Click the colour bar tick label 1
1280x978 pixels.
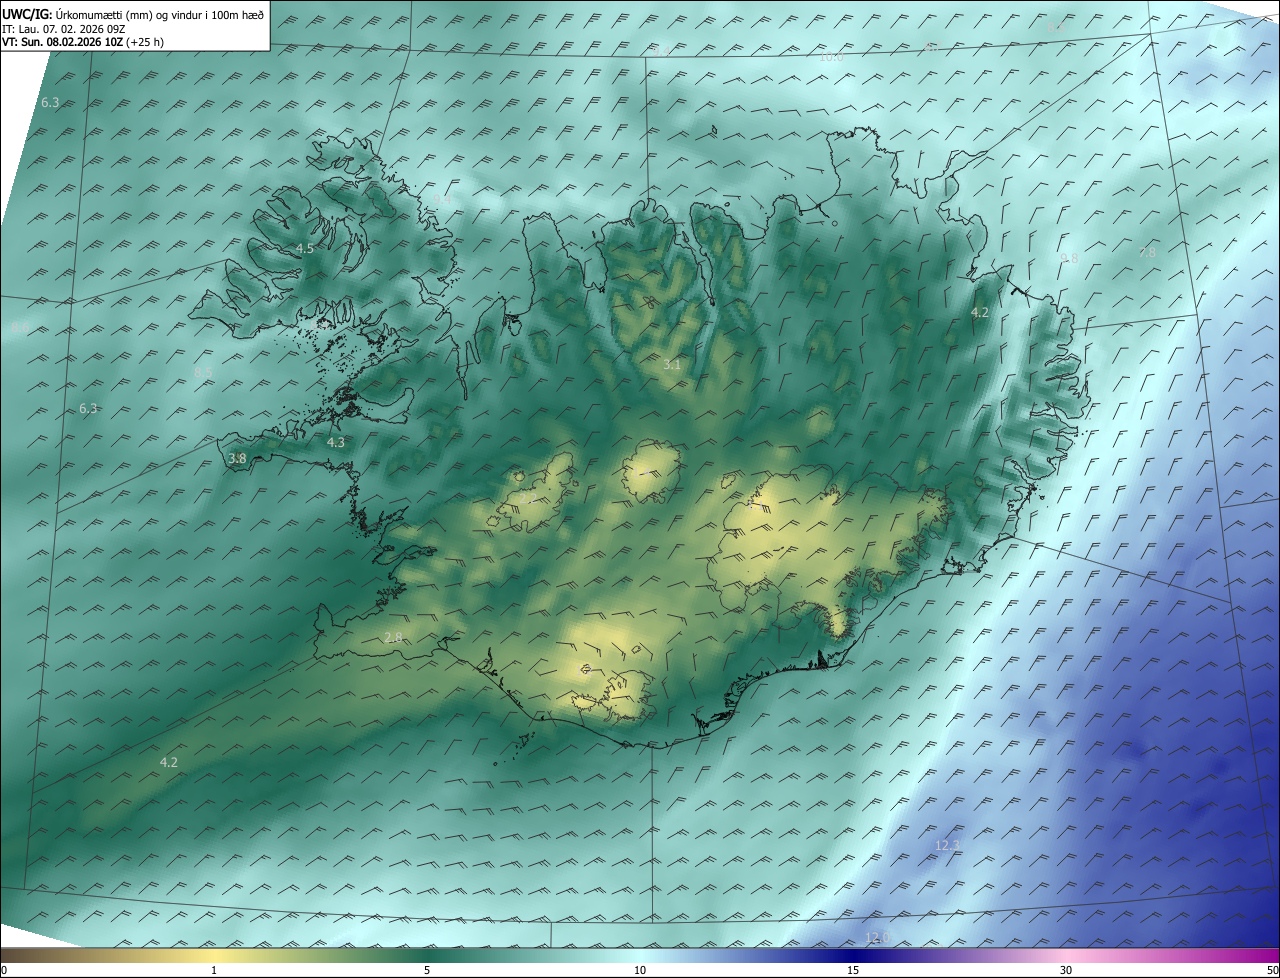214,970
